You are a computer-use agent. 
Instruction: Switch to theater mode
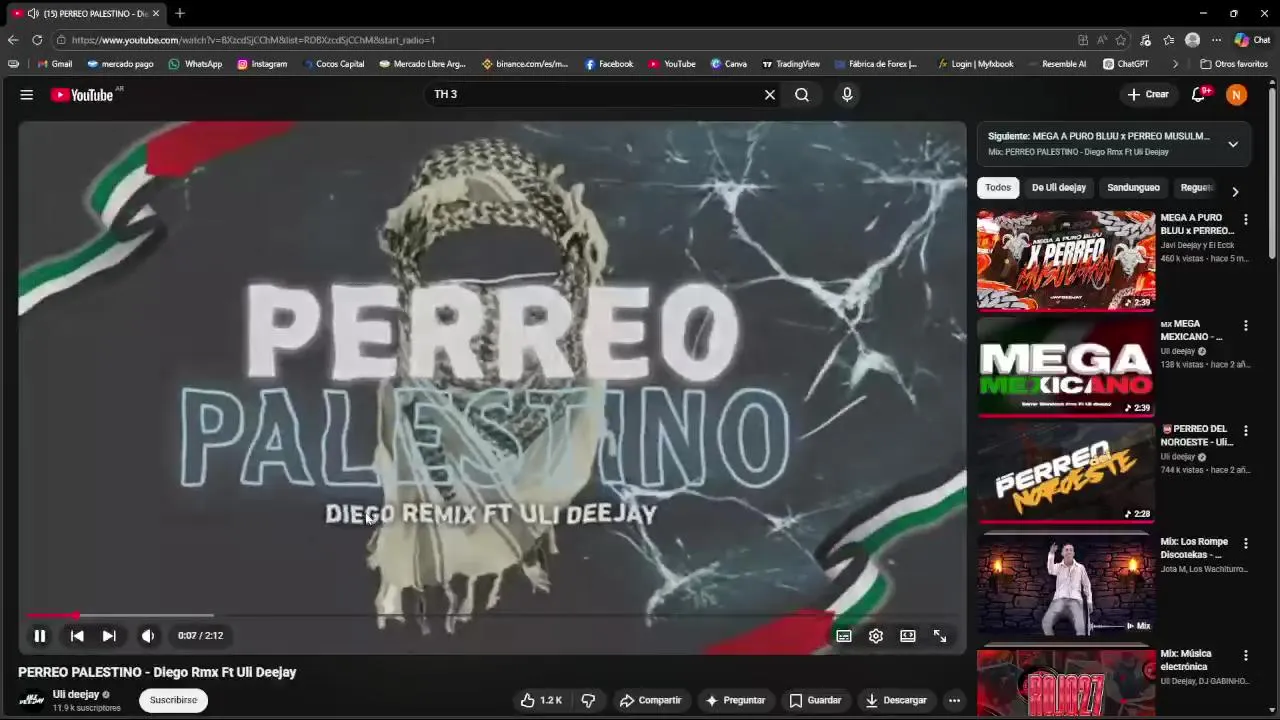(908, 636)
